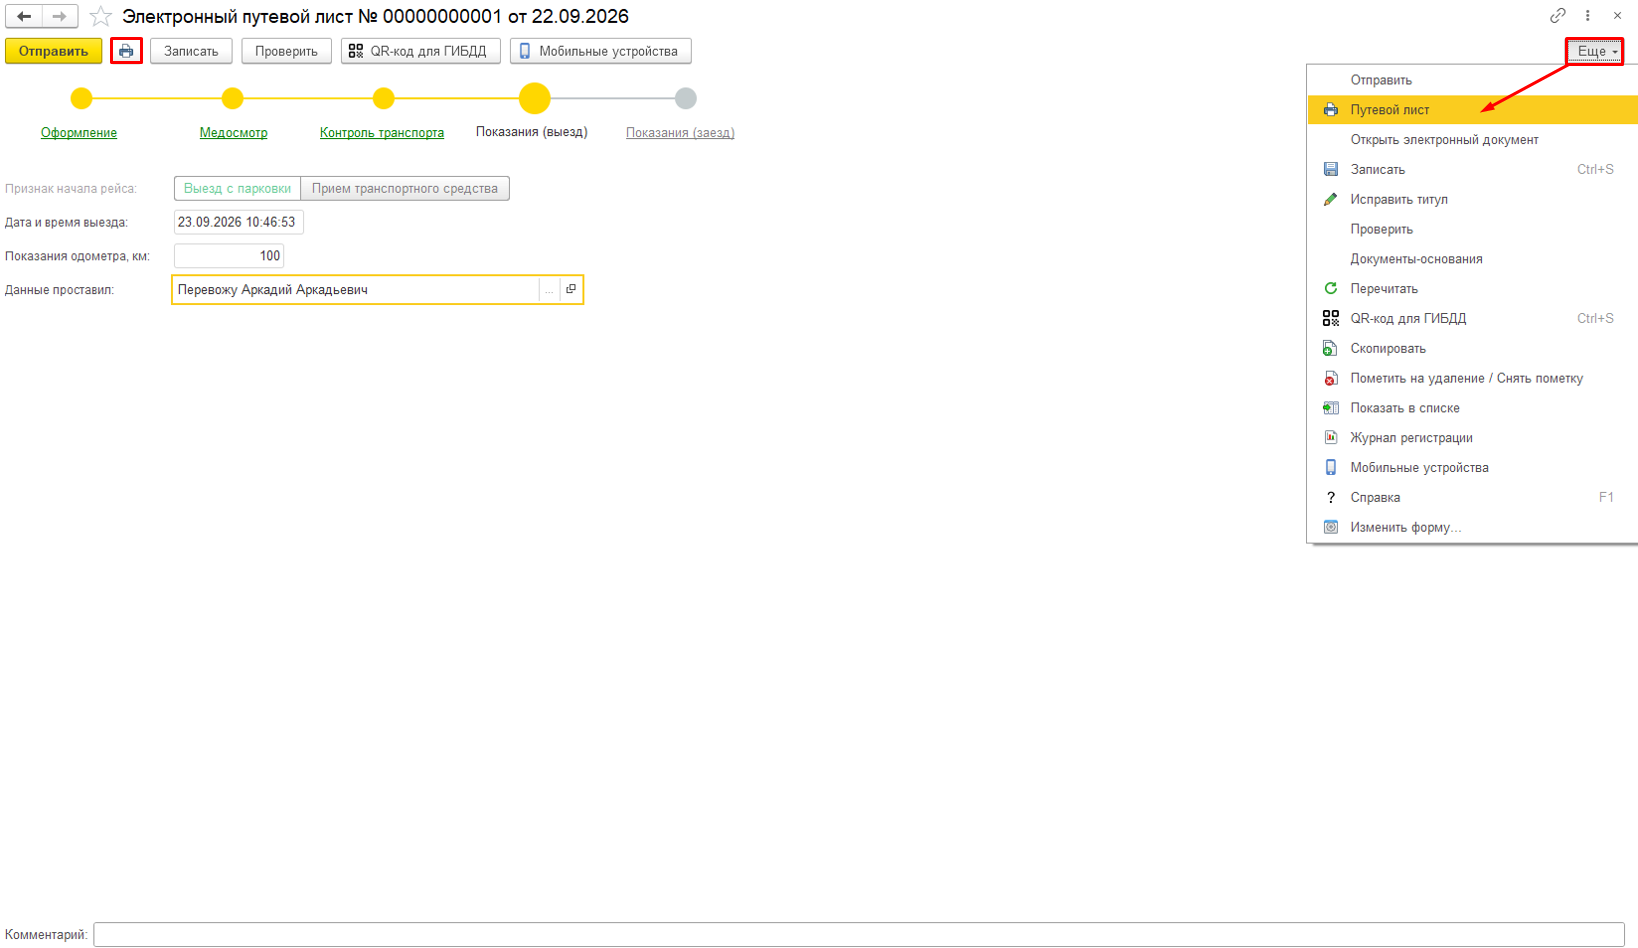The height and width of the screenshot is (948, 1638).
Task: Select Проверить in the Еще menu
Action: tap(1472, 229)
